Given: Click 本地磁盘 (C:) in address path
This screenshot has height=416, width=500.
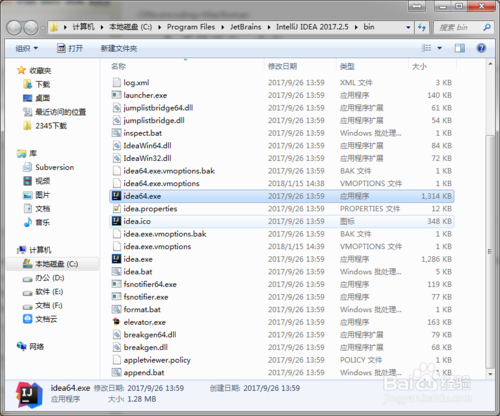Looking at the screenshot, I should tap(131, 27).
